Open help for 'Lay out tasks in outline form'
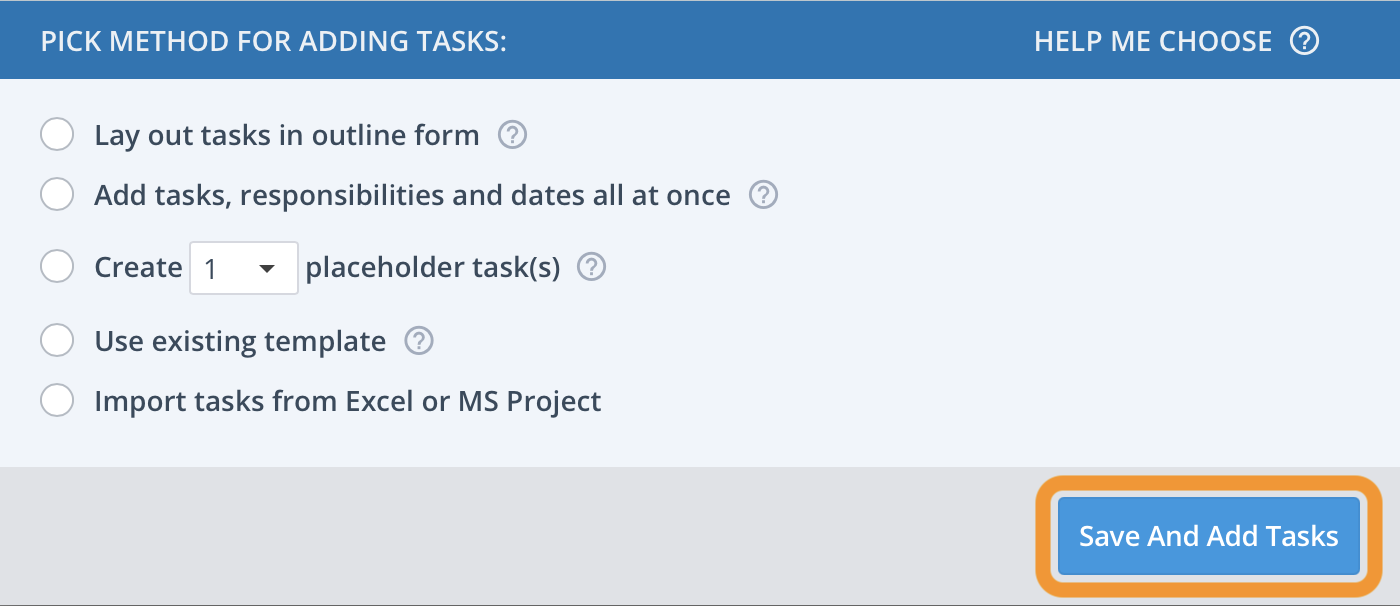This screenshot has width=1400, height=606. point(512,134)
